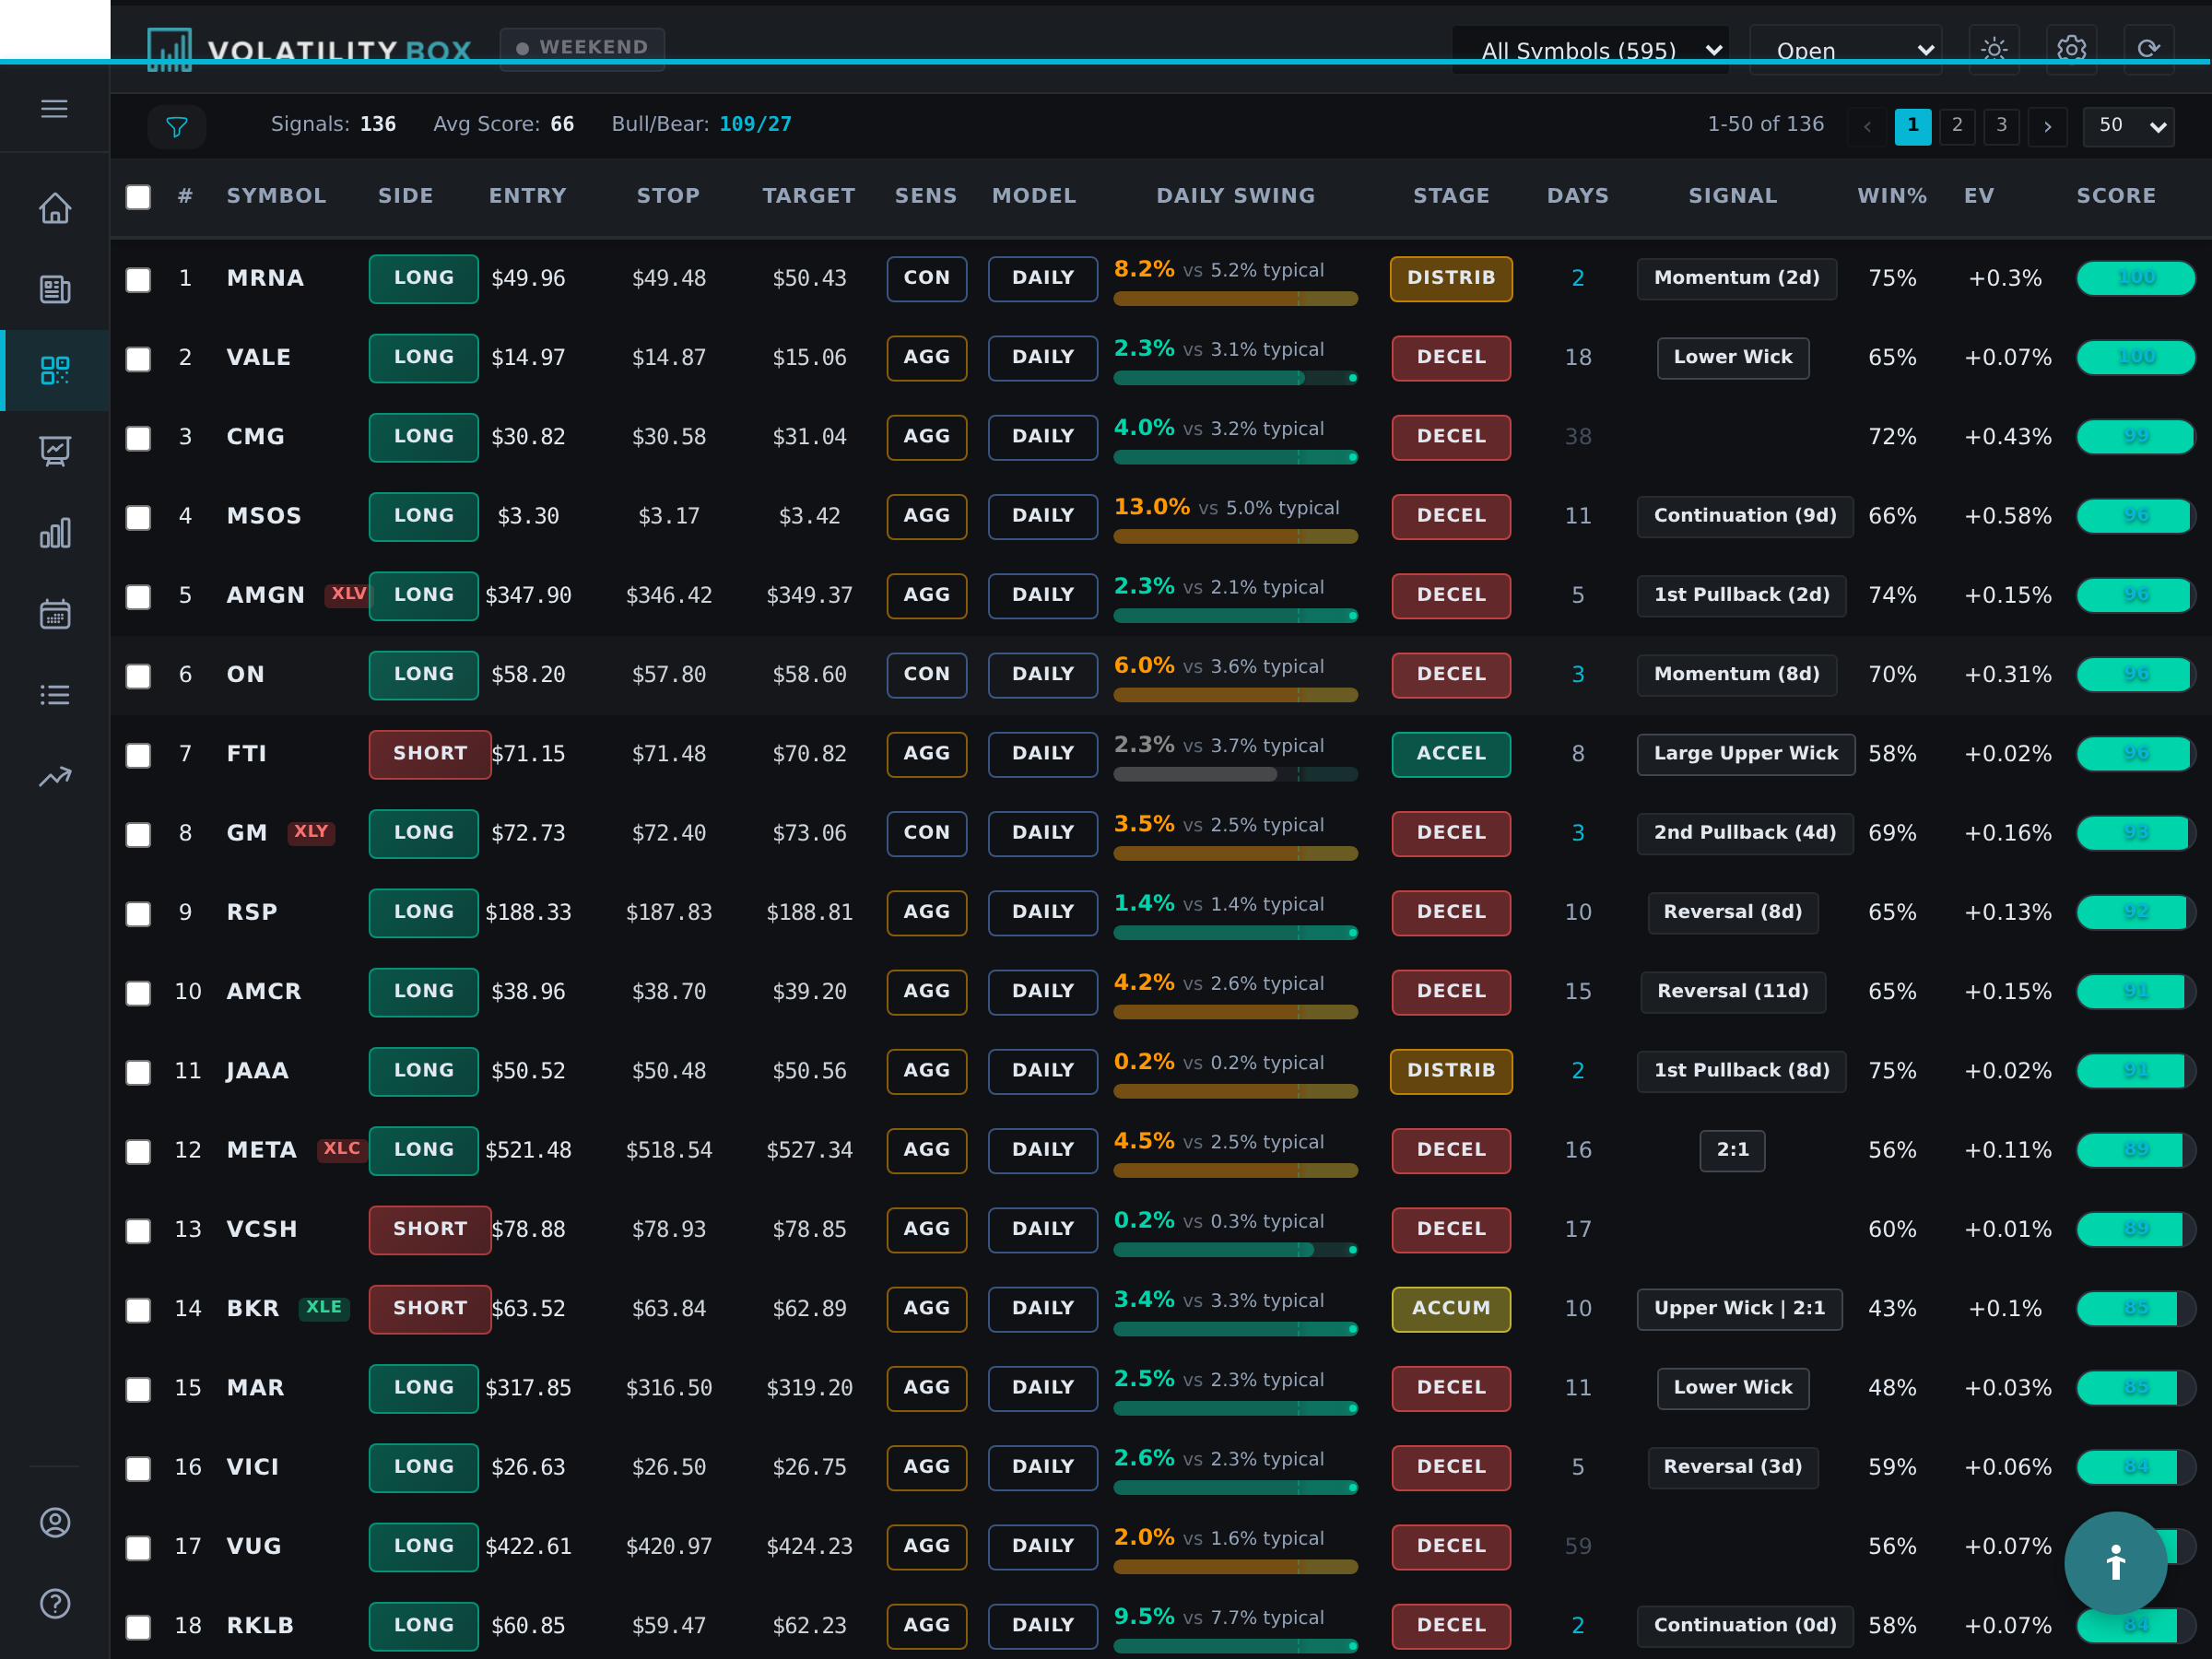Check the META row checkbox
2212x1659 pixels.
(x=138, y=1151)
